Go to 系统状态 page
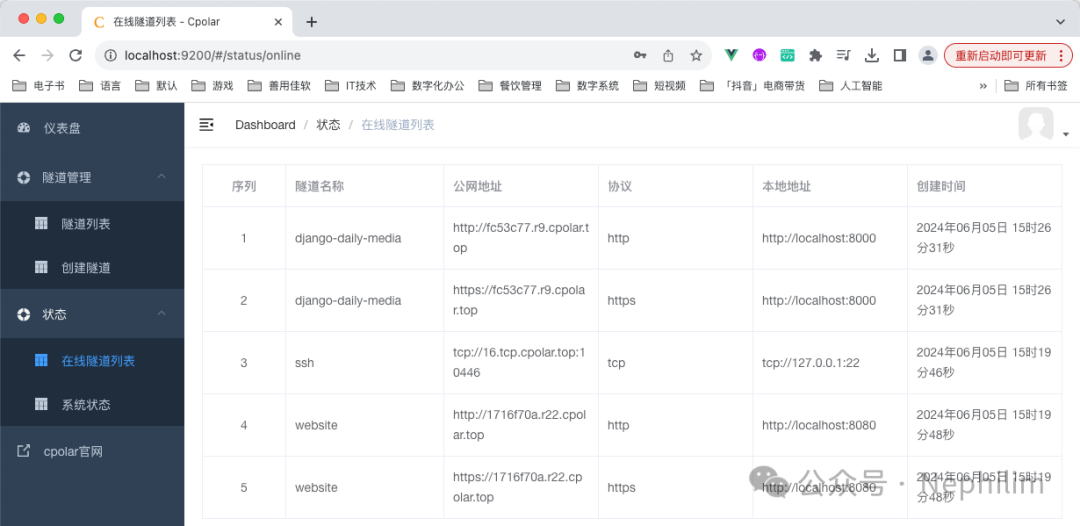 tap(92, 405)
